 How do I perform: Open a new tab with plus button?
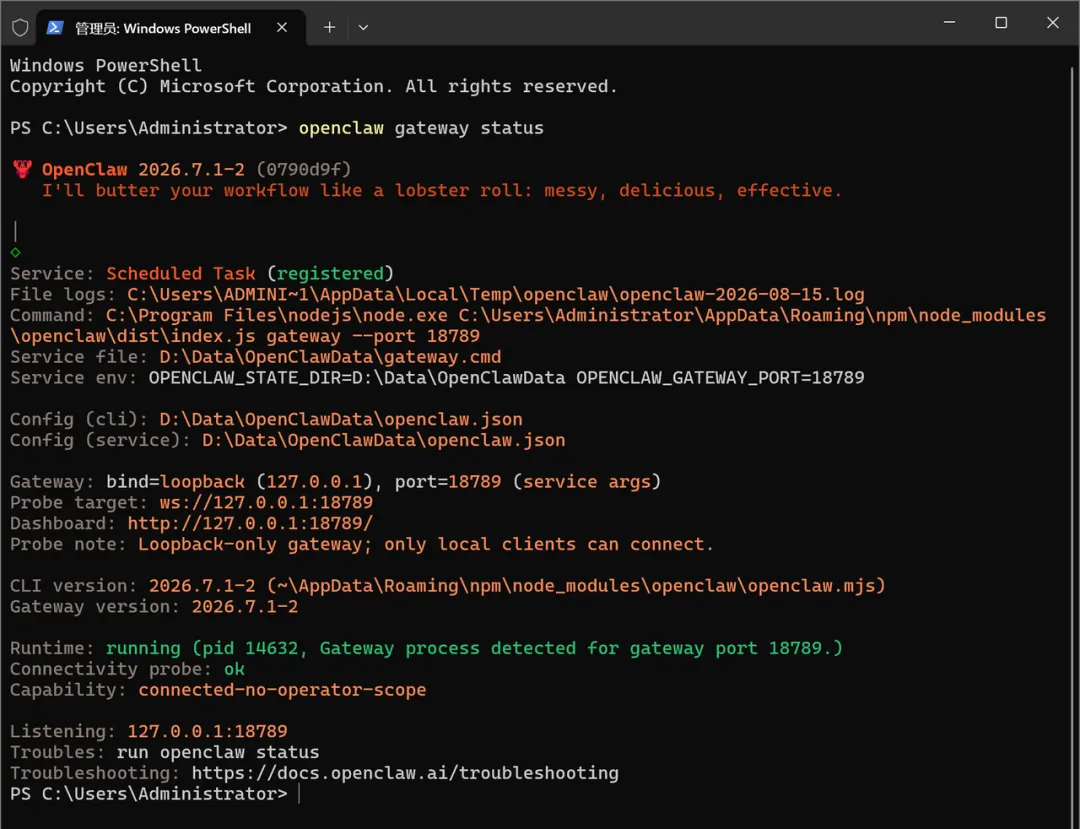pyautogui.click(x=330, y=28)
